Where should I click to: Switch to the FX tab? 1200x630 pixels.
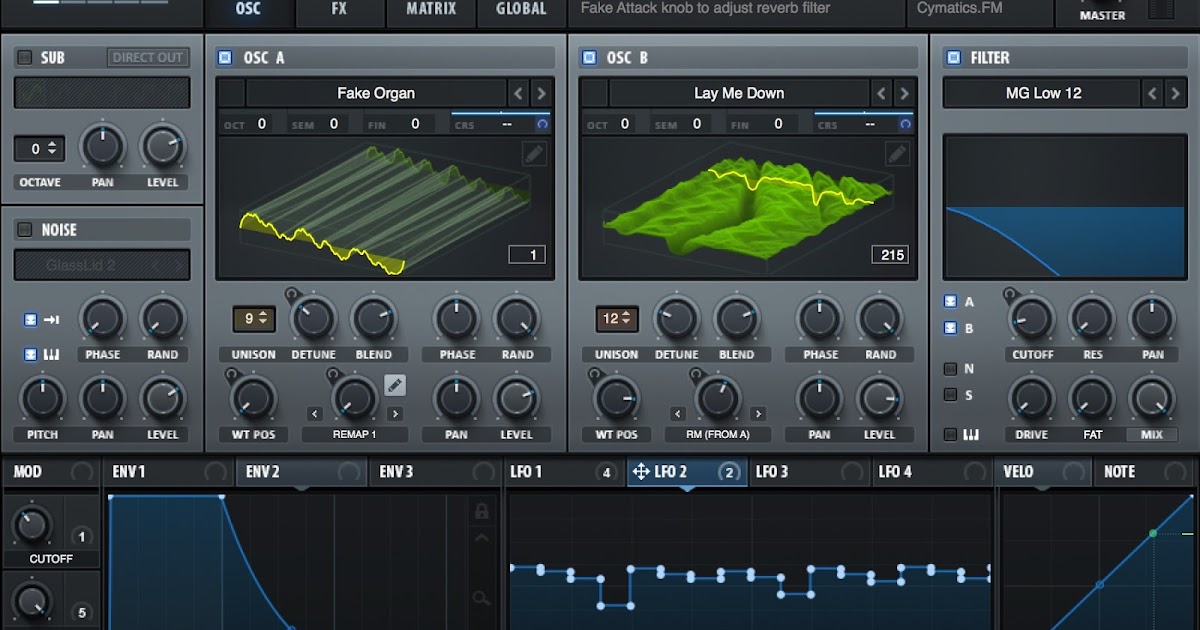click(339, 9)
